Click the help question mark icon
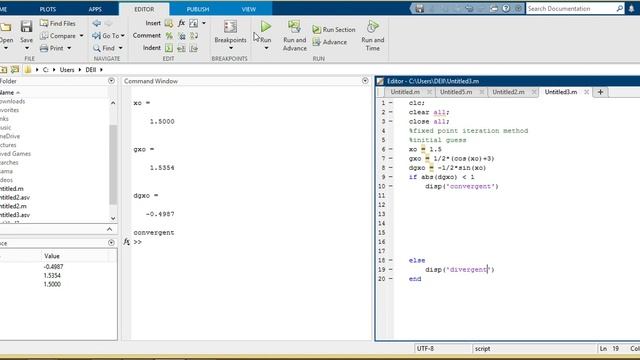The height and width of the screenshot is (360, 640). [506, 9]
